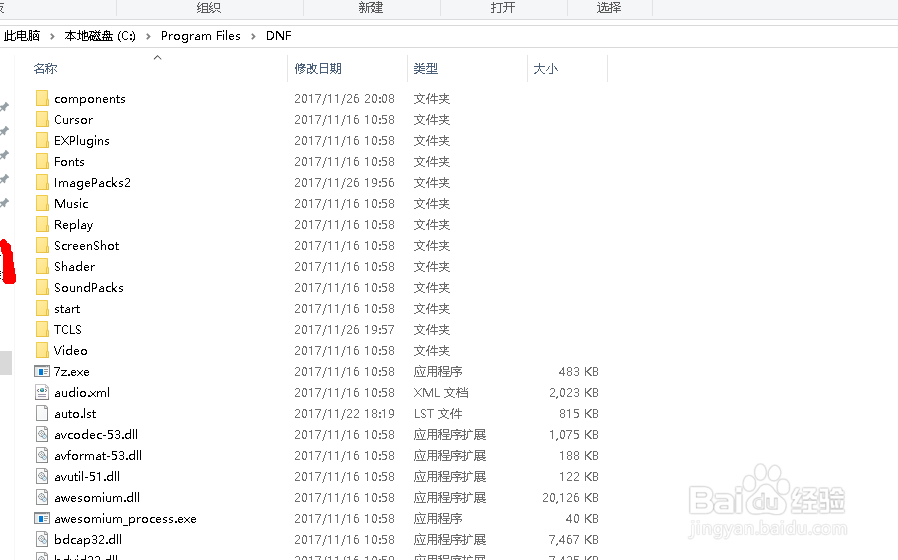Click the LST 文件 type cell

tap(438, 413)
